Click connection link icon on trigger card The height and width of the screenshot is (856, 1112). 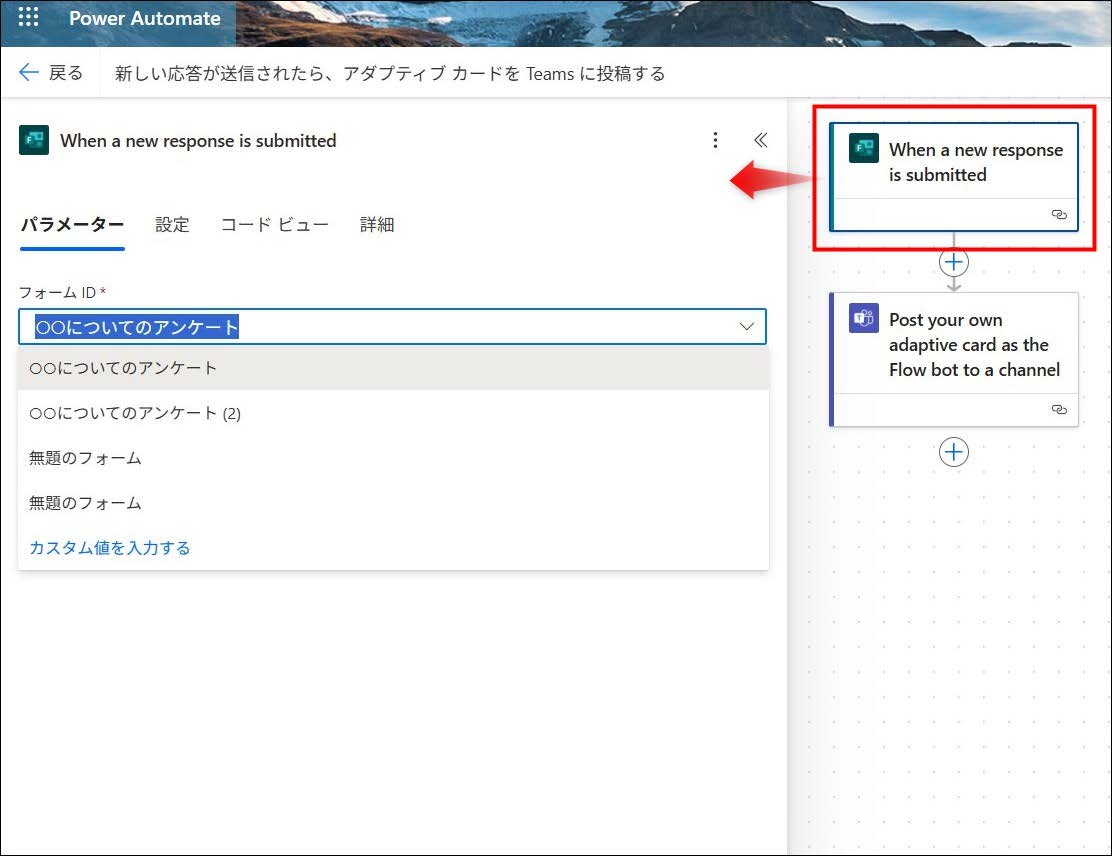click(1059, 214)
